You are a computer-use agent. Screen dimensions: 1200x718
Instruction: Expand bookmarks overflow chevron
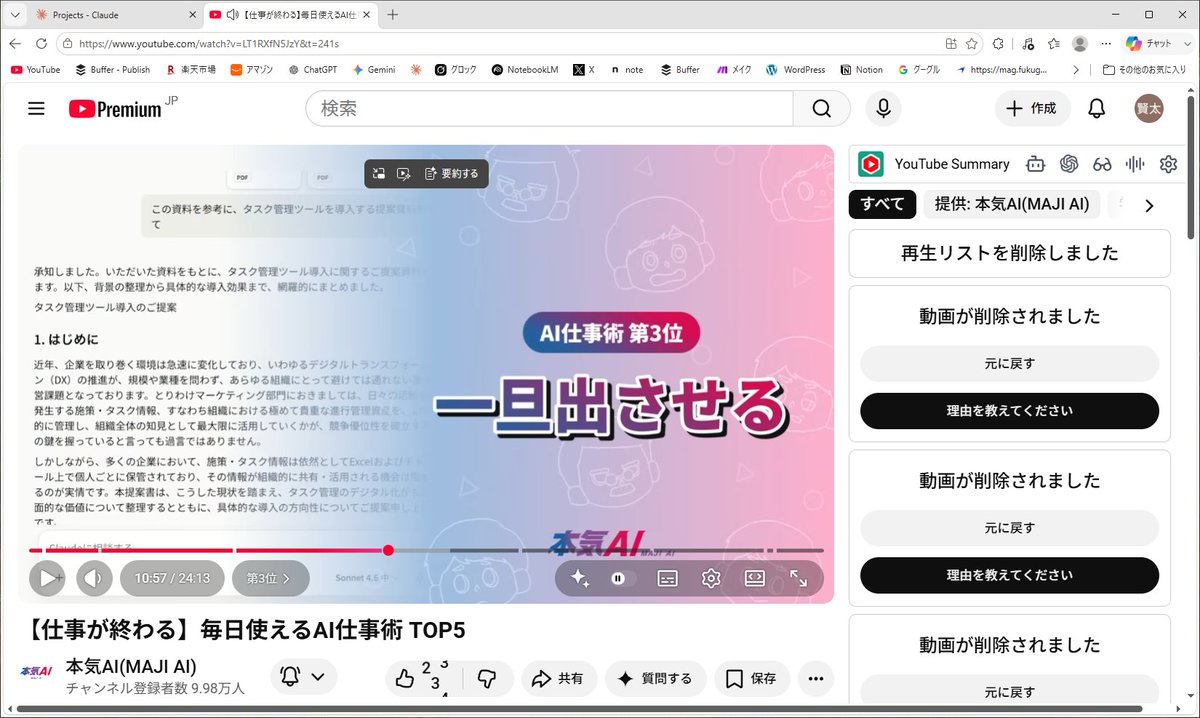(x=1075, y=70)
